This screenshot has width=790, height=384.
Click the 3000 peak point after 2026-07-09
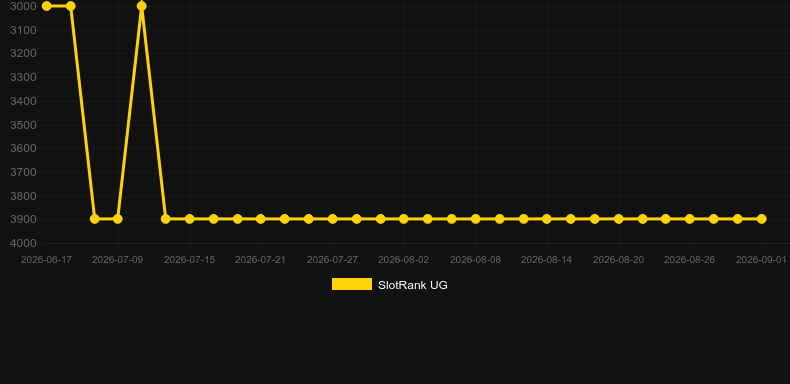[142, 6]
